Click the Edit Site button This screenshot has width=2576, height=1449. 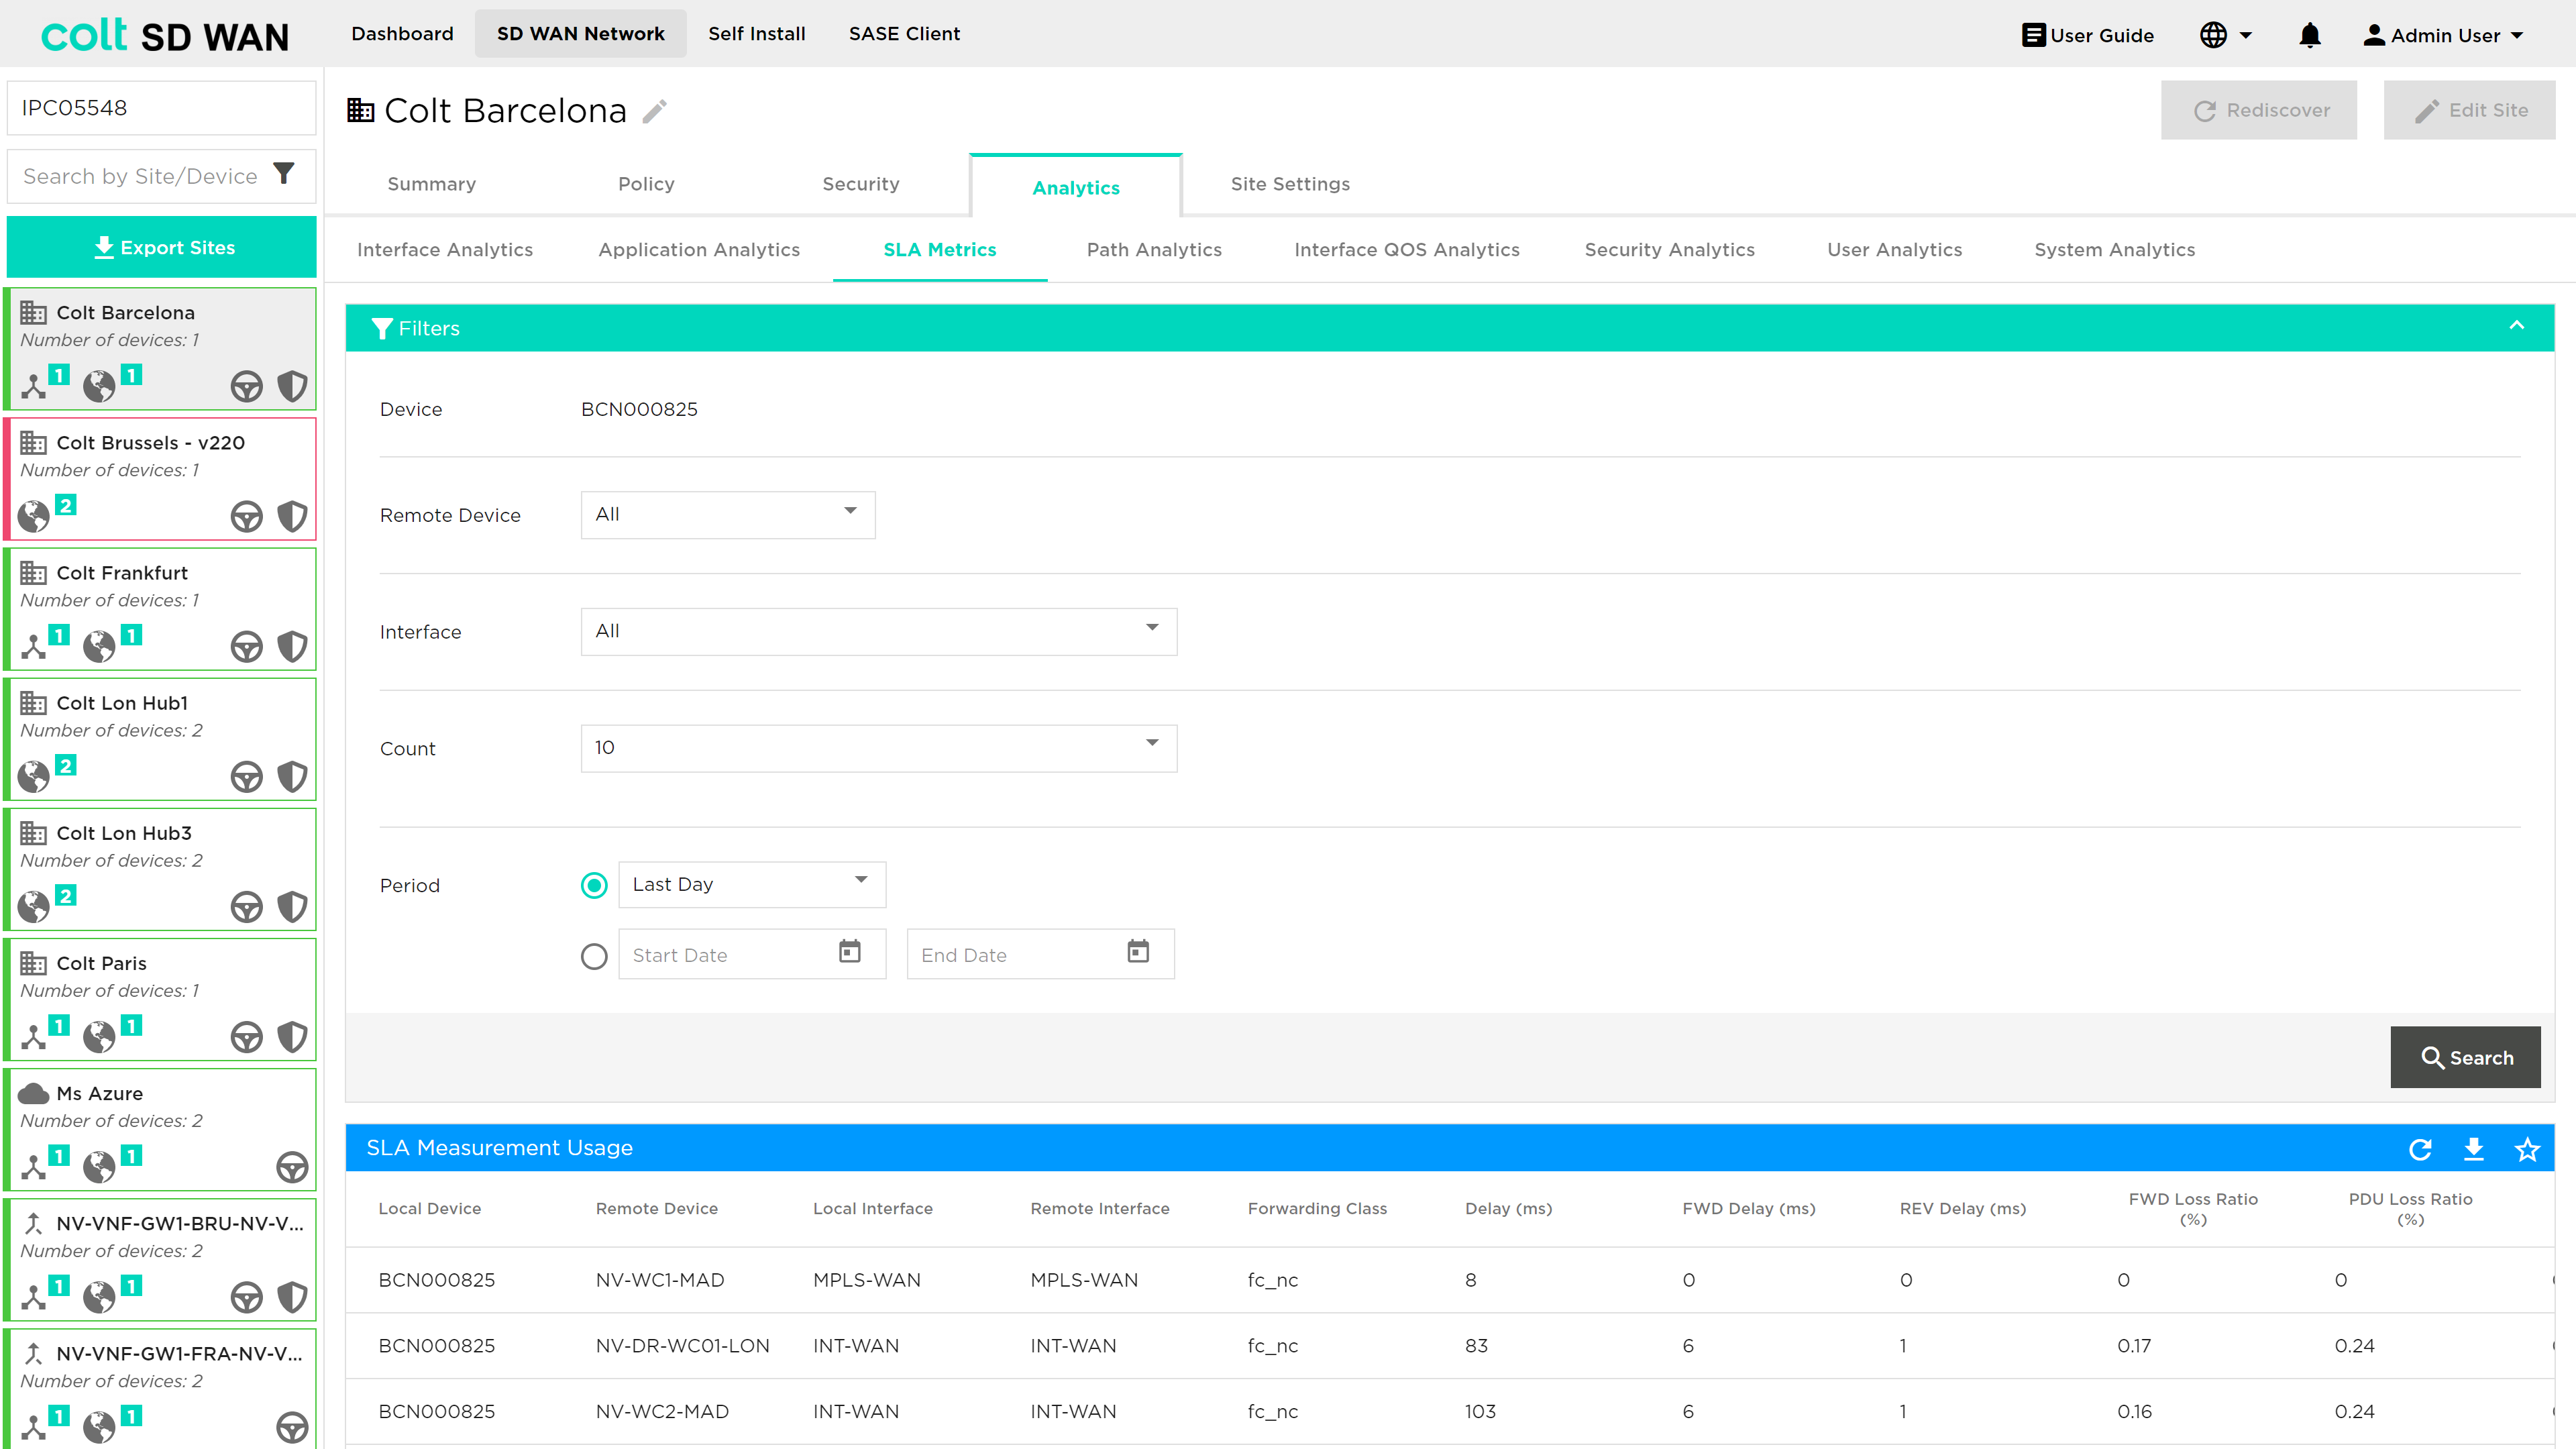click(x=2469, y=110)
